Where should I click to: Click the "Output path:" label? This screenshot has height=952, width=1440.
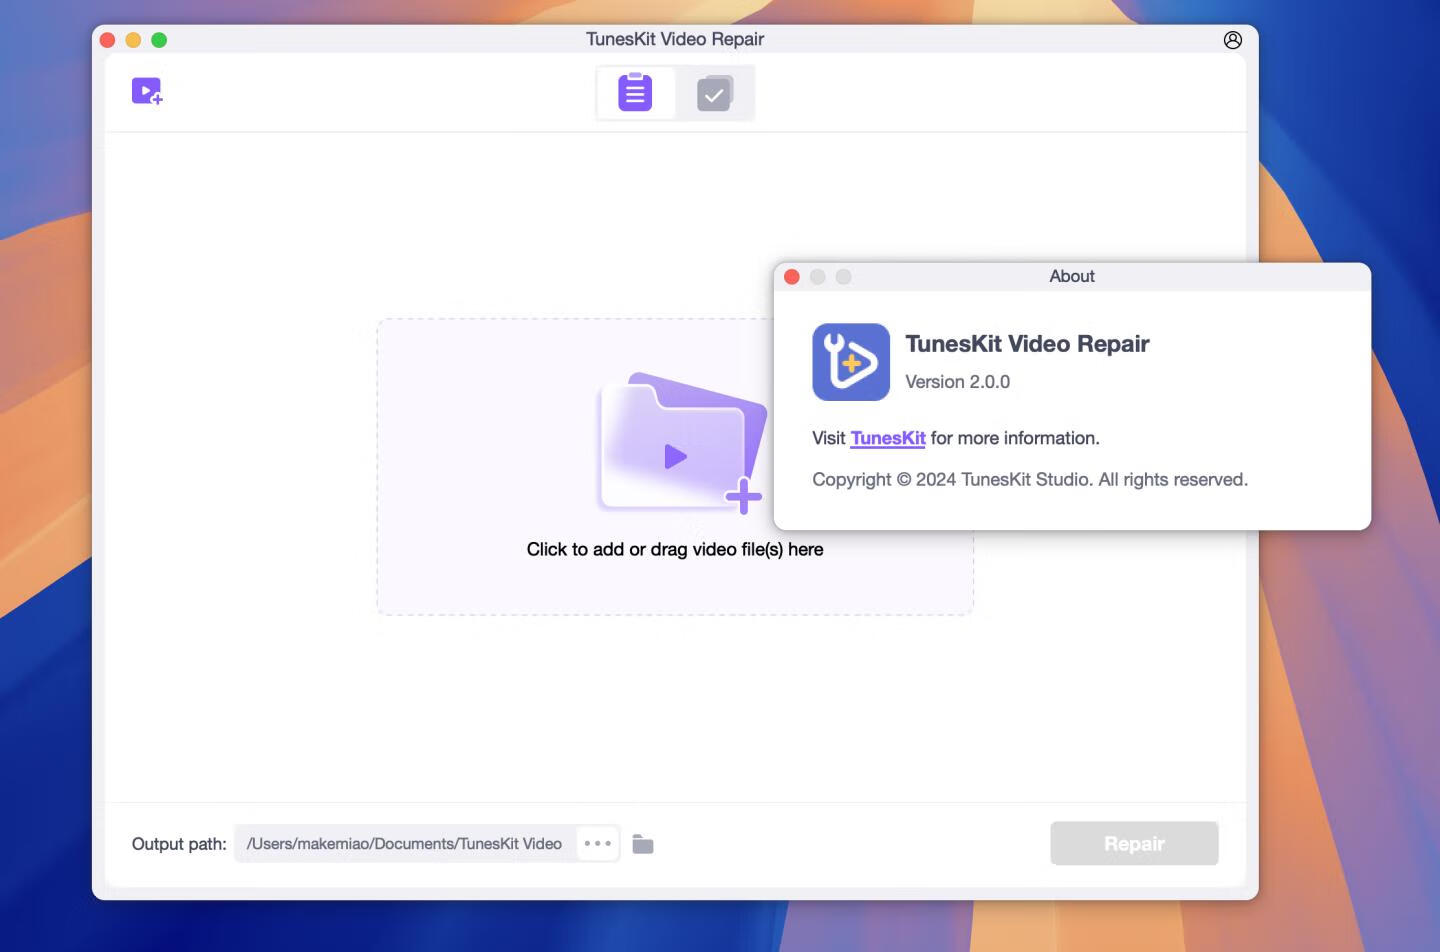tap(179, 844)
